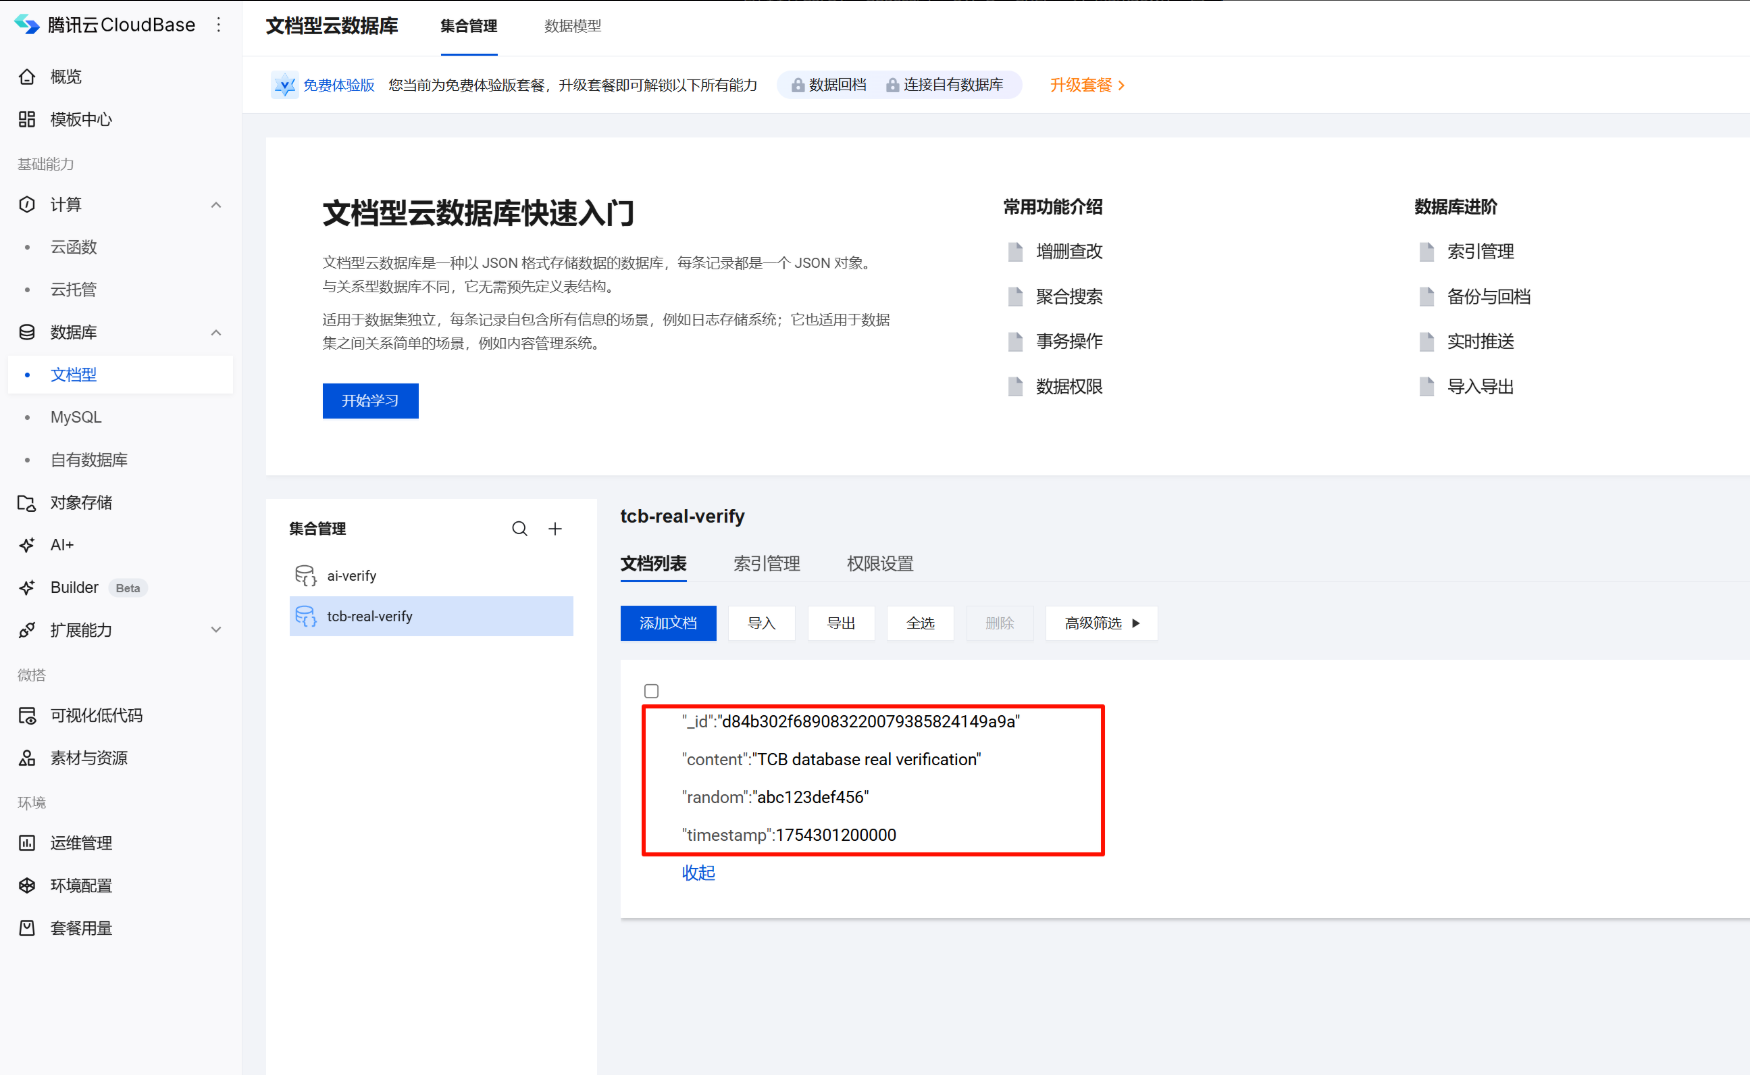Switch to the 索引管理 tab
Viewport: 1750px width, 1075px height.
[x=766, y=564]
